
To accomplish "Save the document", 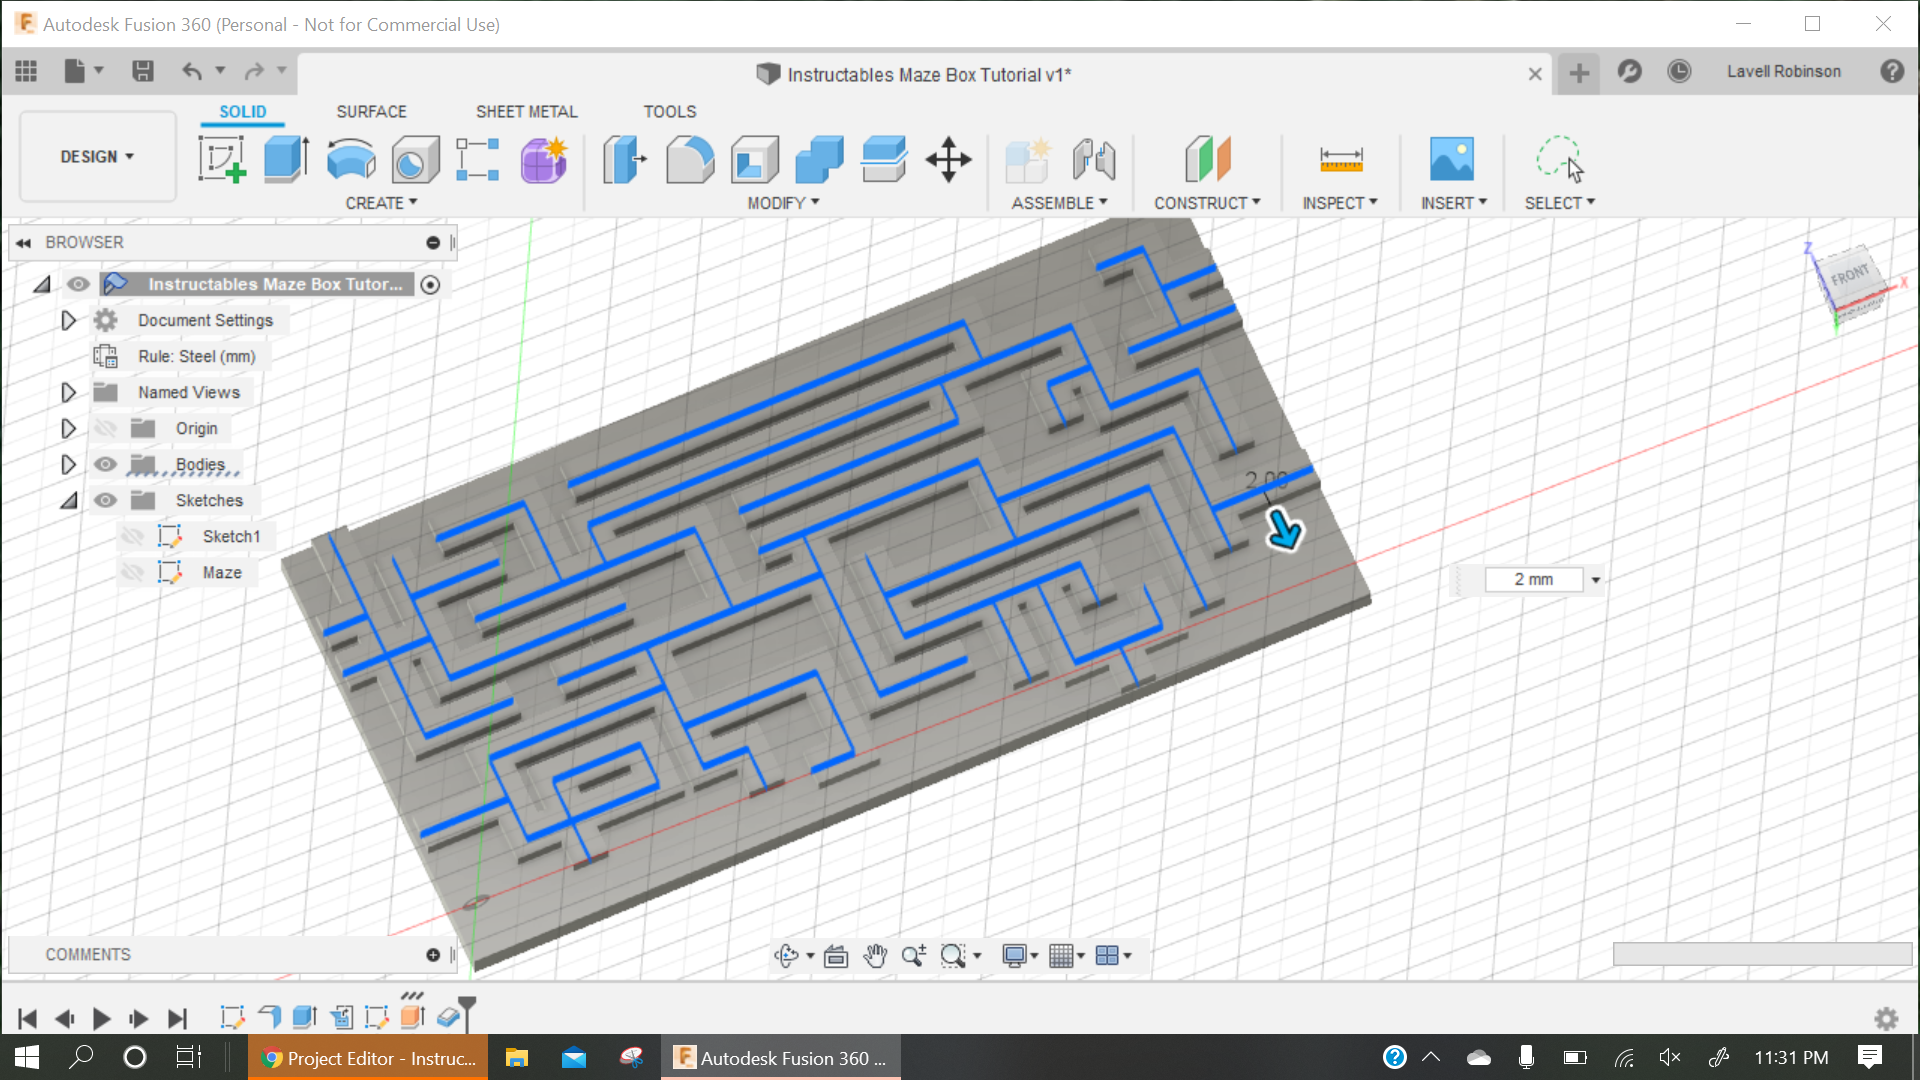I will (143, 71).
